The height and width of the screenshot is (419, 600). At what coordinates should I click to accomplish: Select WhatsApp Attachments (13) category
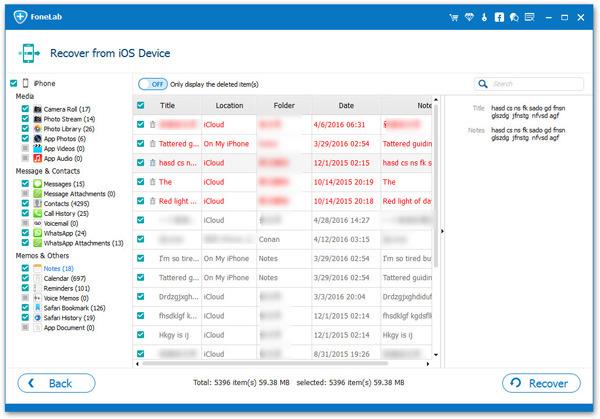point(83,243)
